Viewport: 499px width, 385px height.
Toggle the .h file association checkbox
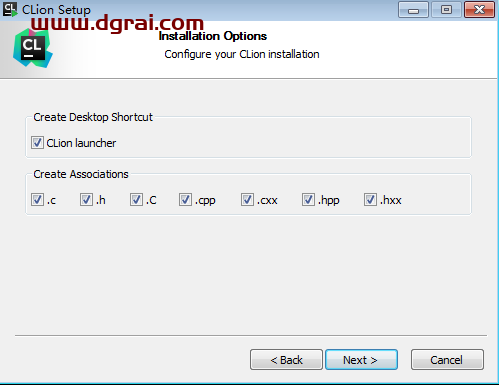pyautogui.click(x=86, y=200)
